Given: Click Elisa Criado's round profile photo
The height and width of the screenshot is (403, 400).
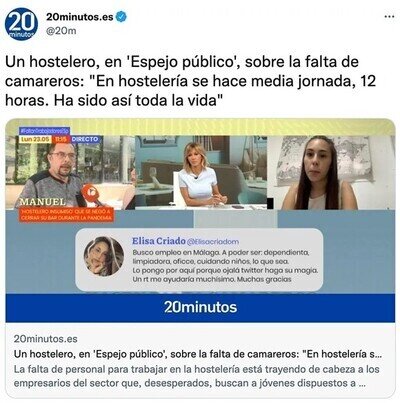Looking at the screenshot, I should (104, 256).
